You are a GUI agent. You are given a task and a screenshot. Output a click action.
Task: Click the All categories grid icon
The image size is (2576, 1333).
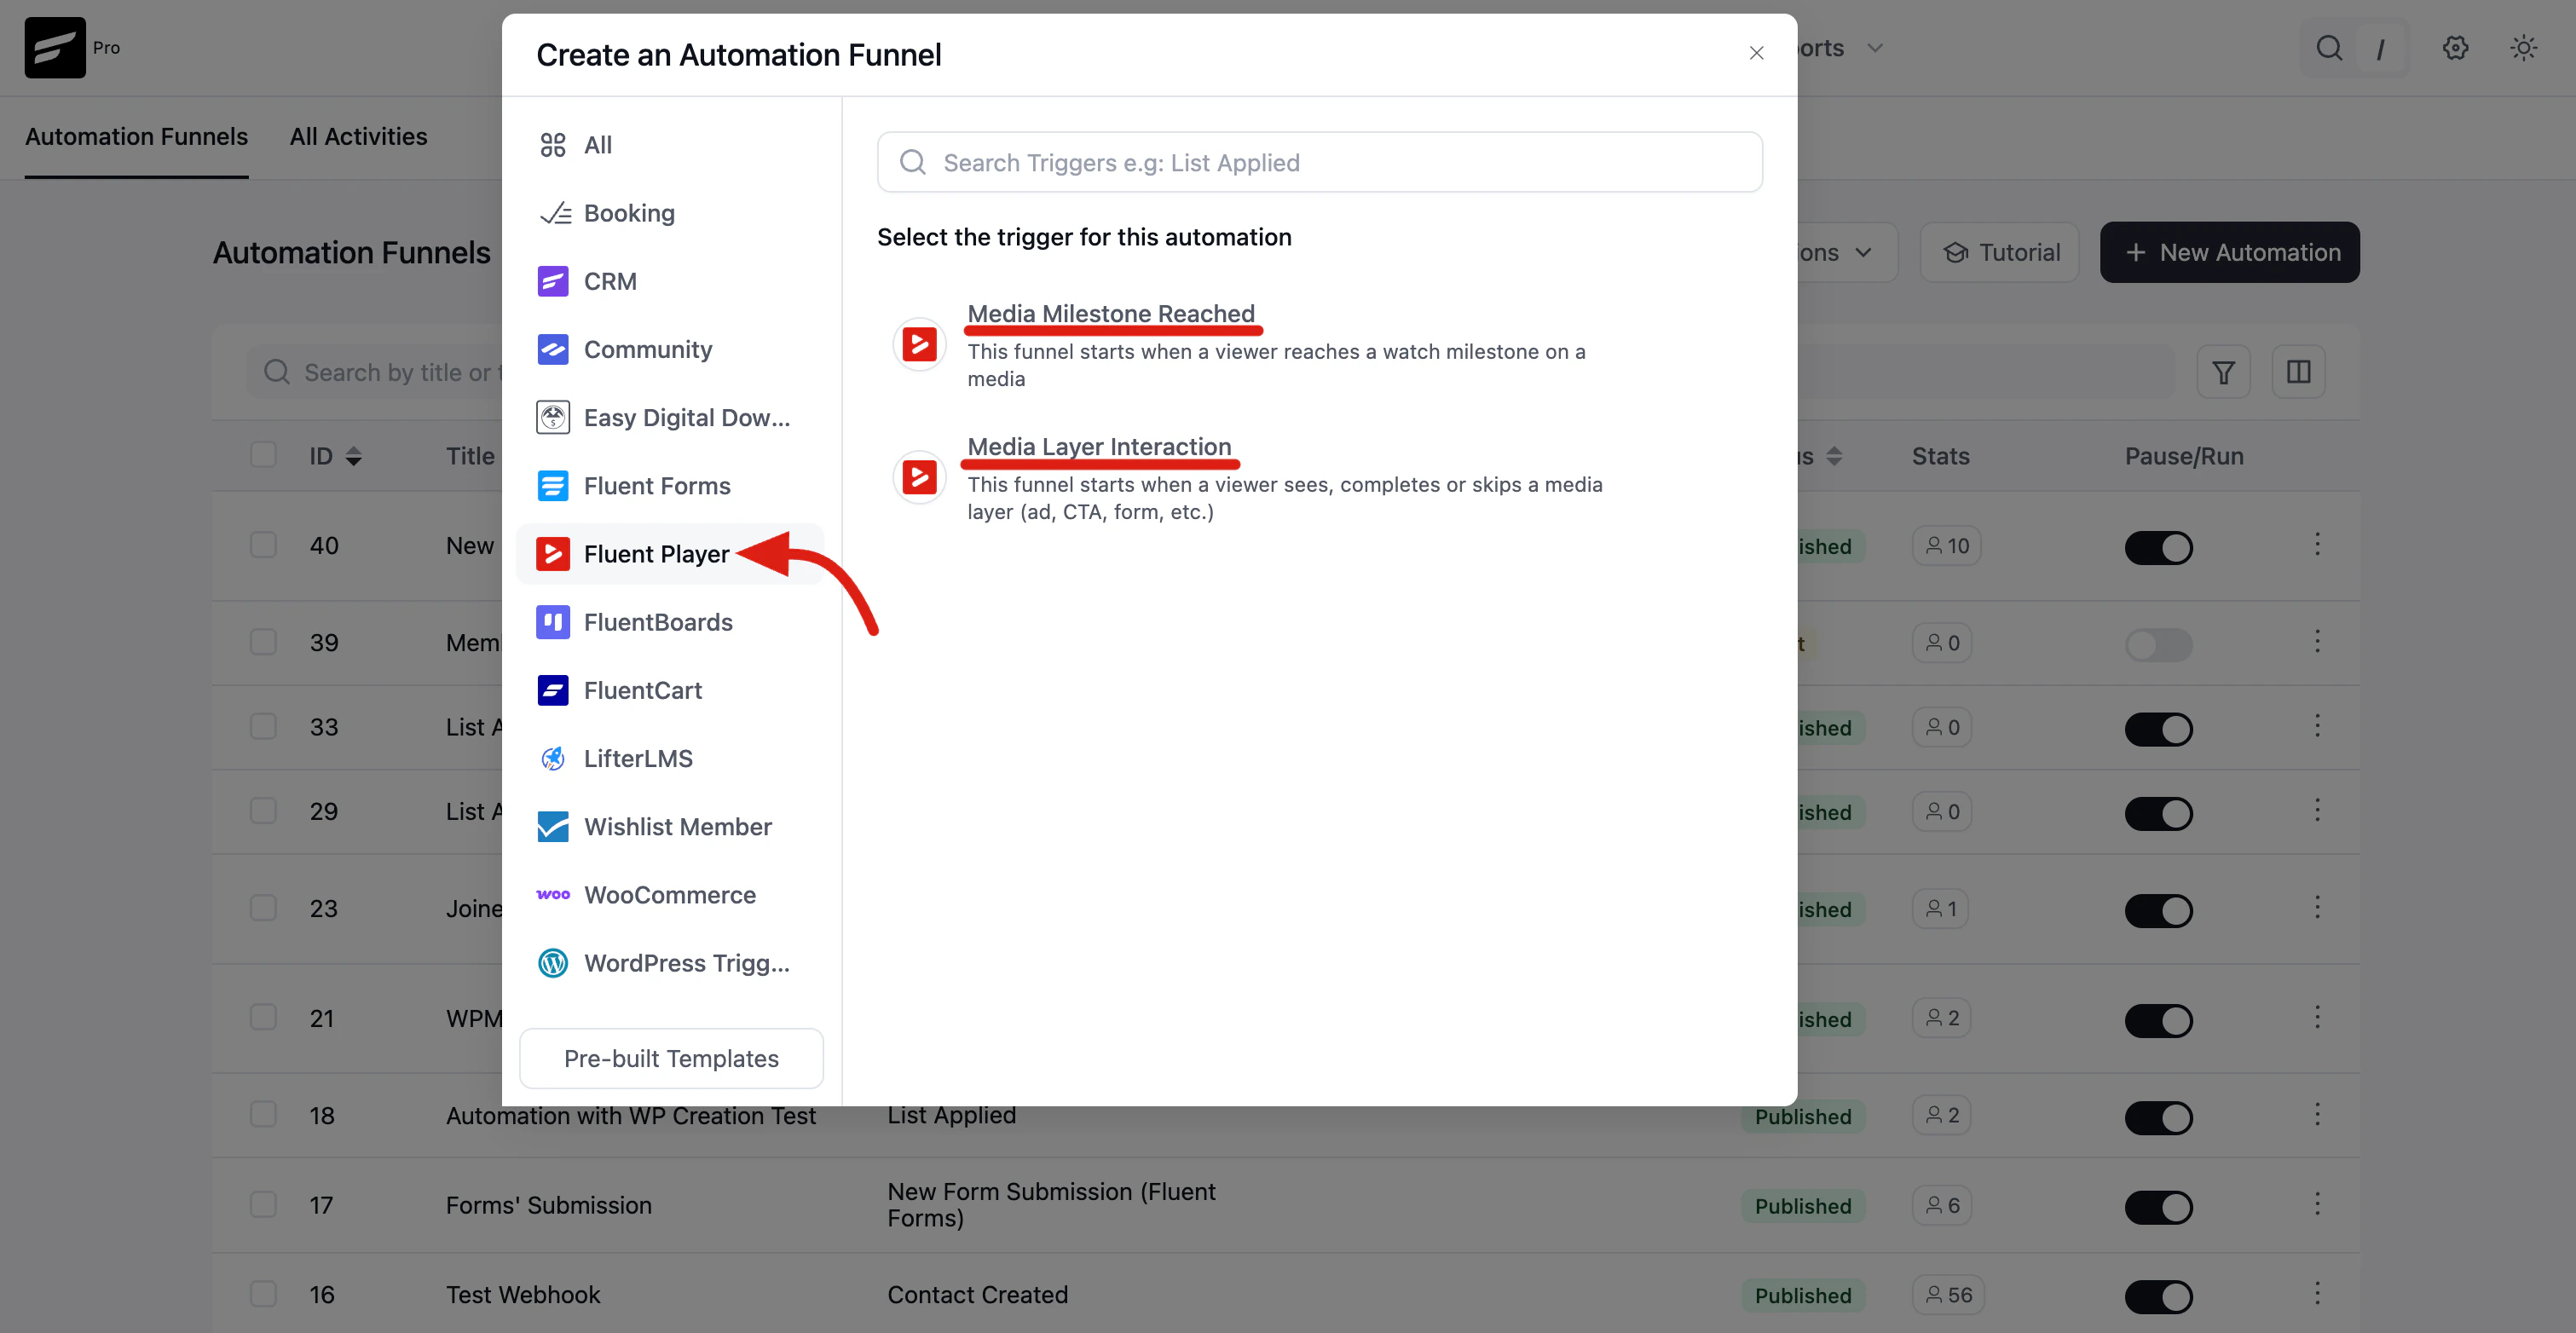pos(553,145)
